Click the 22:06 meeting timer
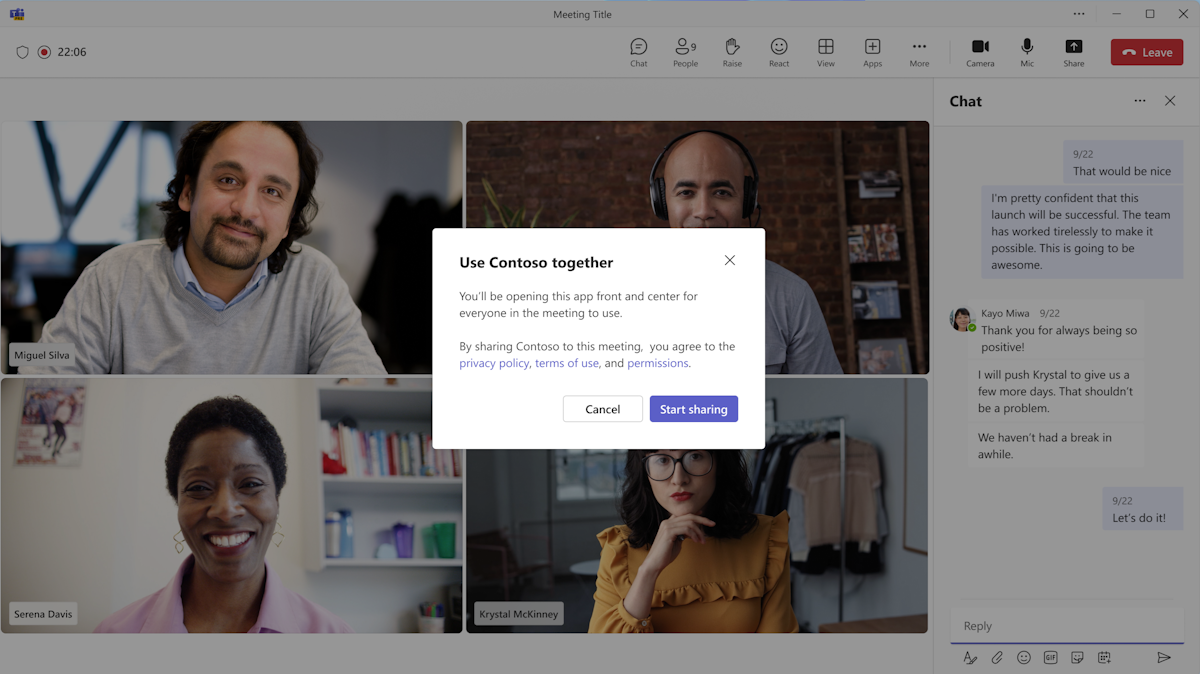Viewport: 1200px width, 674px height. [72, 52]
